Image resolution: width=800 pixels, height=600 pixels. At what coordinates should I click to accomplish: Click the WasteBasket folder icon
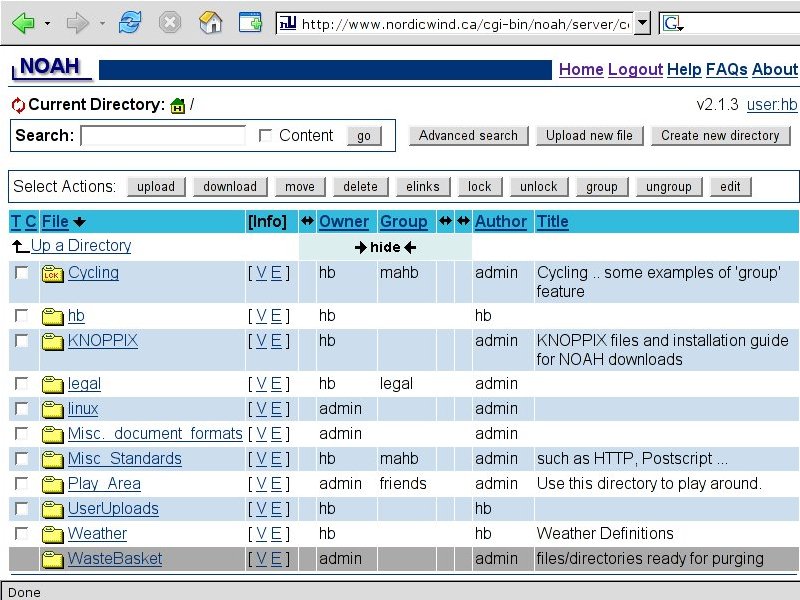(53, 559)
